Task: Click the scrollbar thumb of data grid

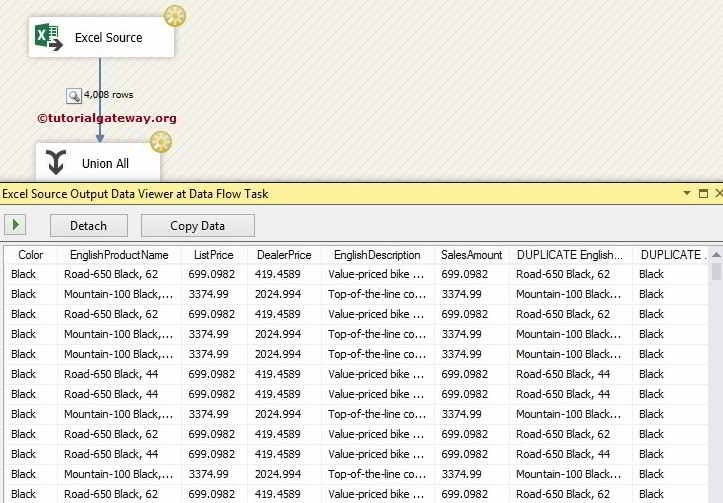Action: tap(716, 271)
